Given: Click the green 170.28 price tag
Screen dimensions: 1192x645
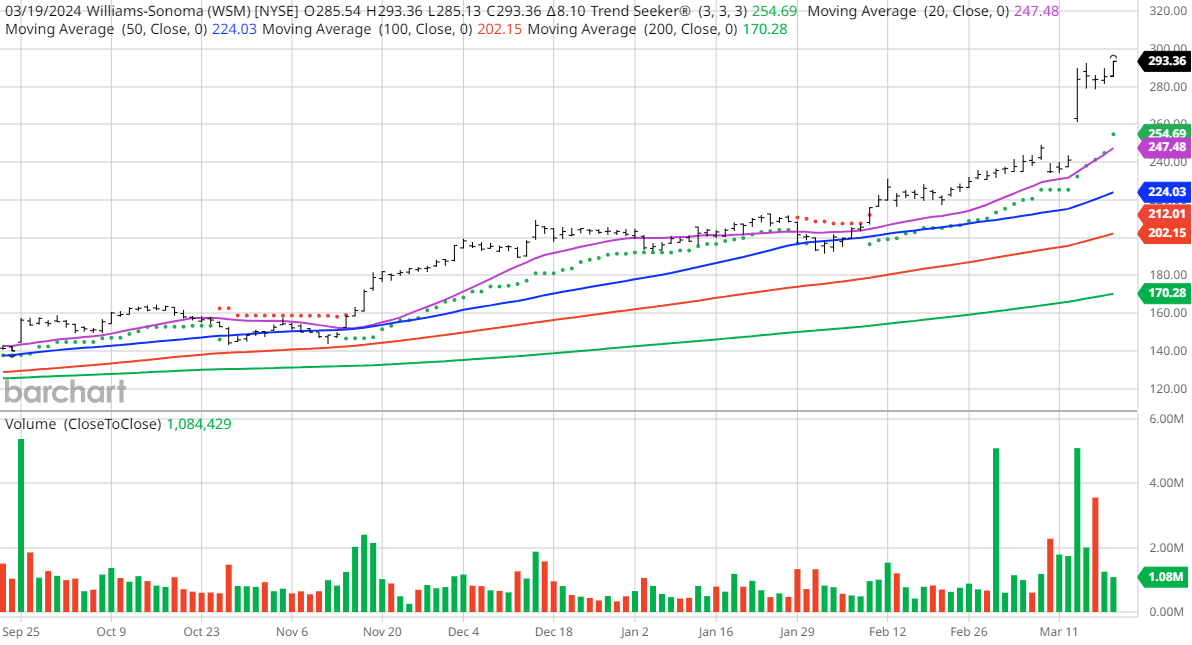Looking at the screenshot, I should 1165,293.
